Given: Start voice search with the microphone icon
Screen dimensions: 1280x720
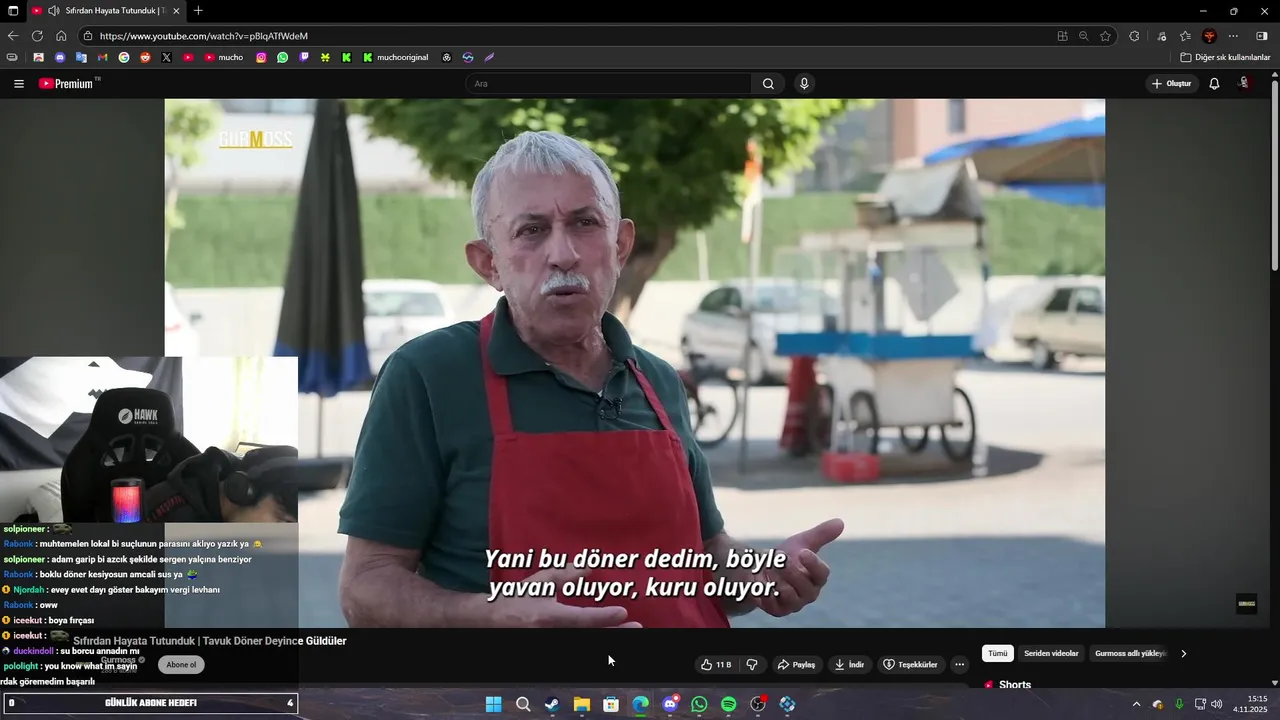Looking at the screenshot, I should [x=804, y=84].
